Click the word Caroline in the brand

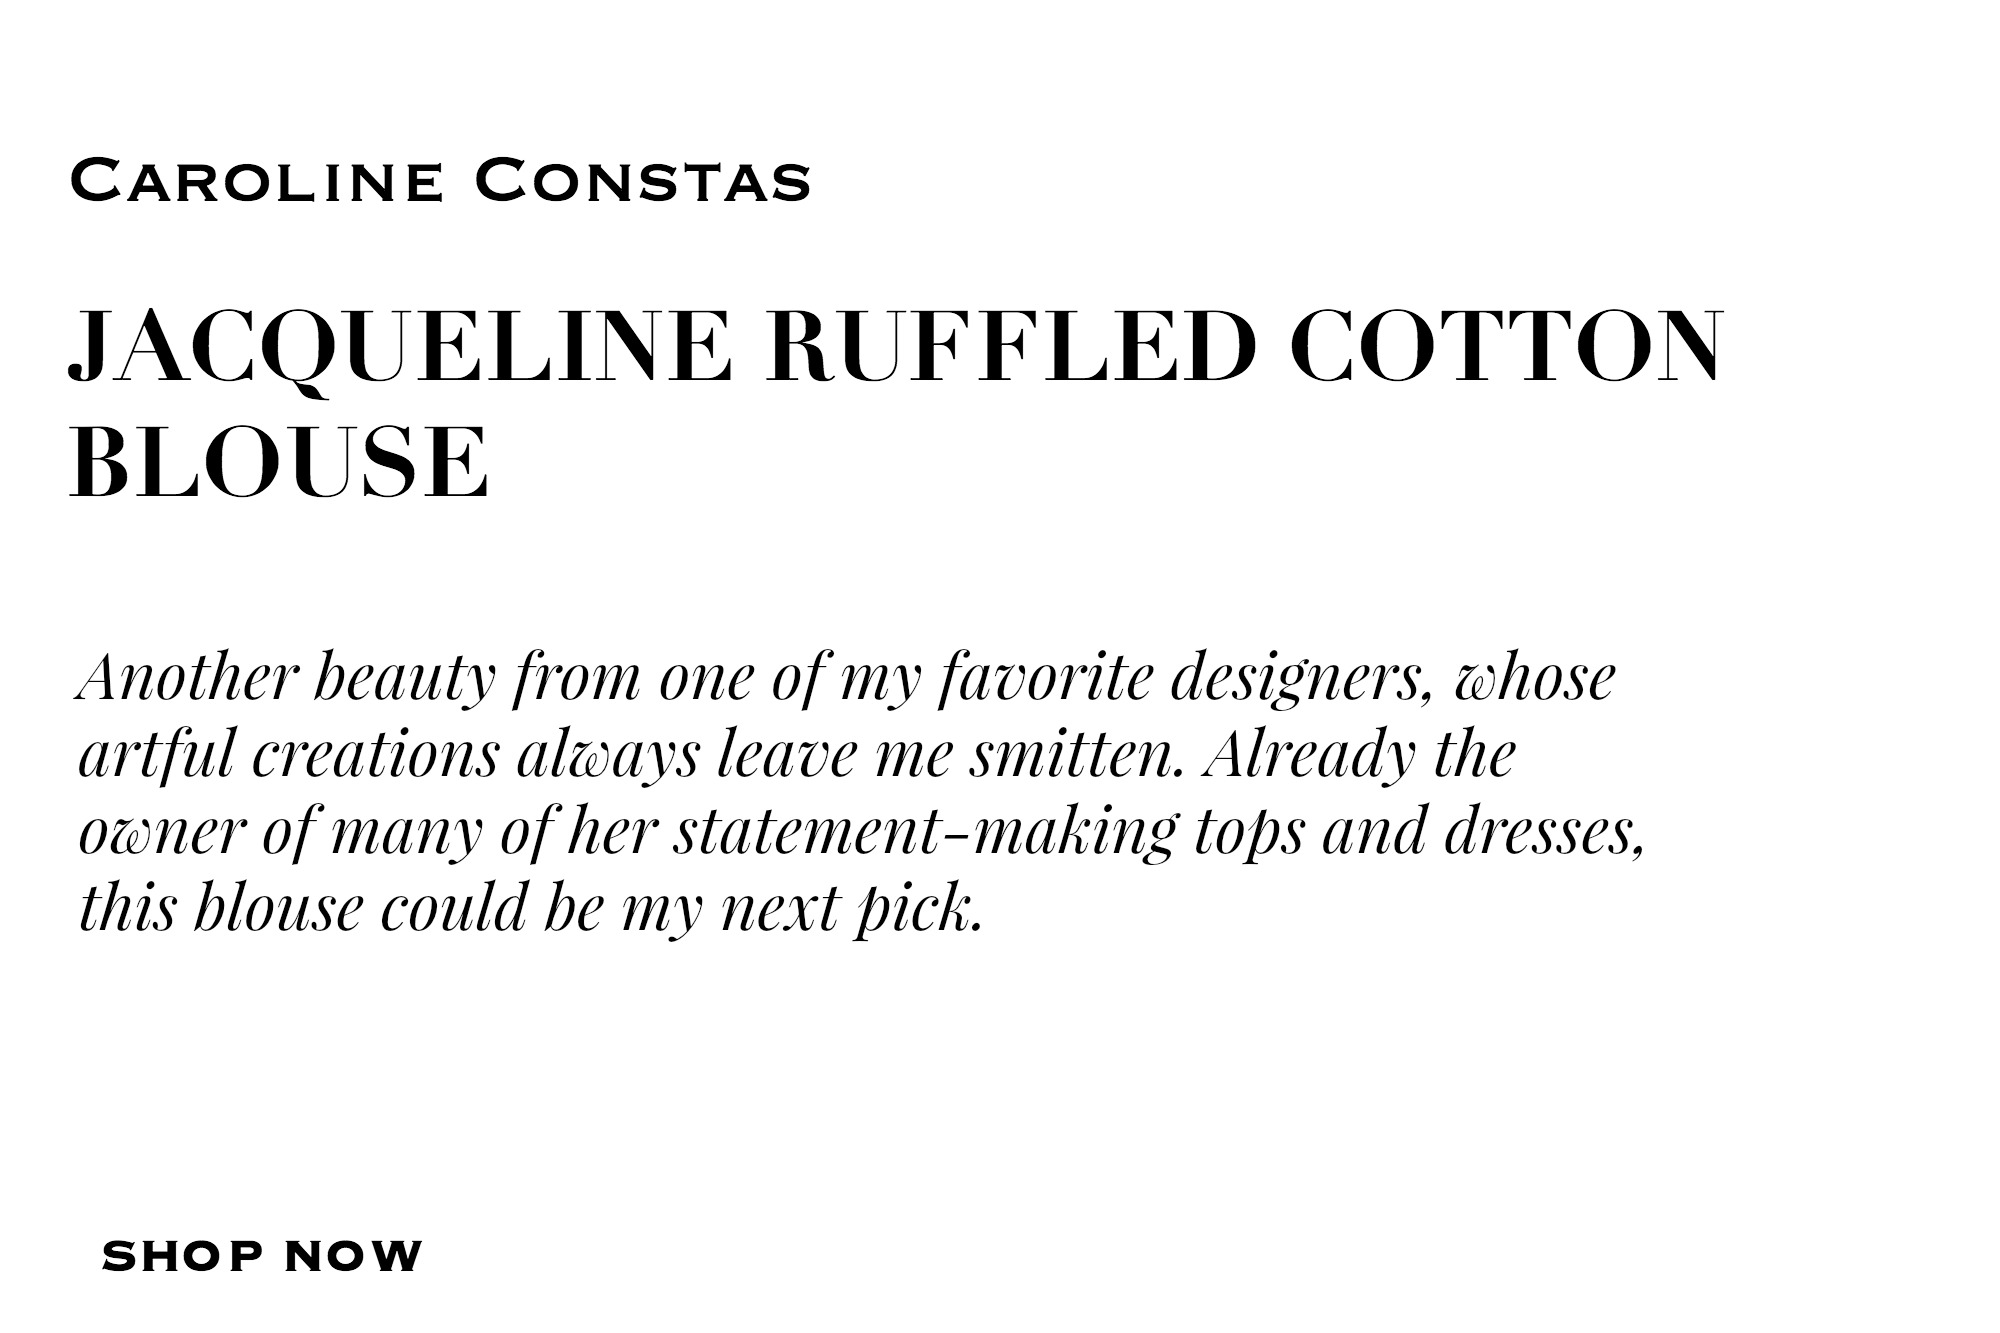256,181
